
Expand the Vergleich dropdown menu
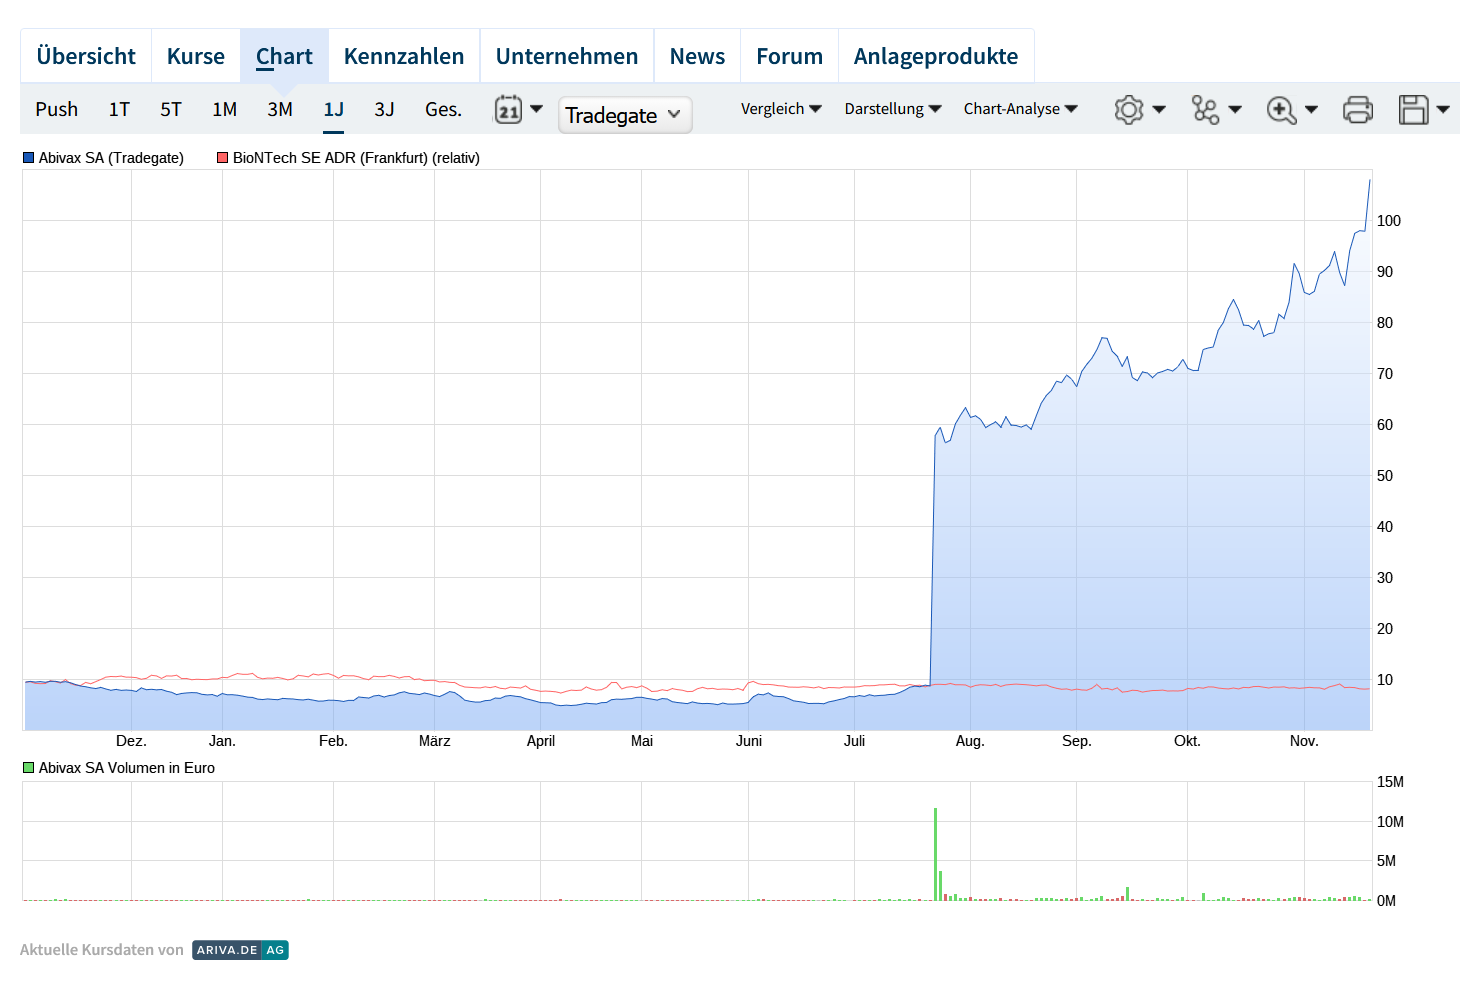(x=781, y=109)
